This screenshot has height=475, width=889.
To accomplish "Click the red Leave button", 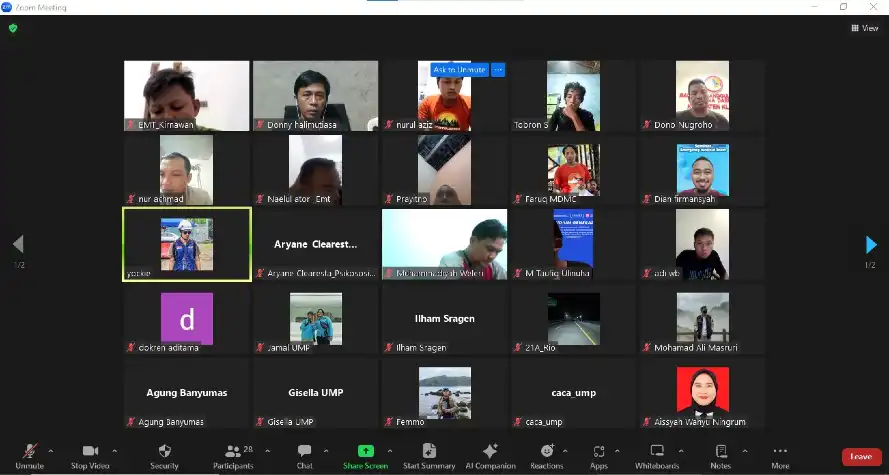I will (861, 456).
